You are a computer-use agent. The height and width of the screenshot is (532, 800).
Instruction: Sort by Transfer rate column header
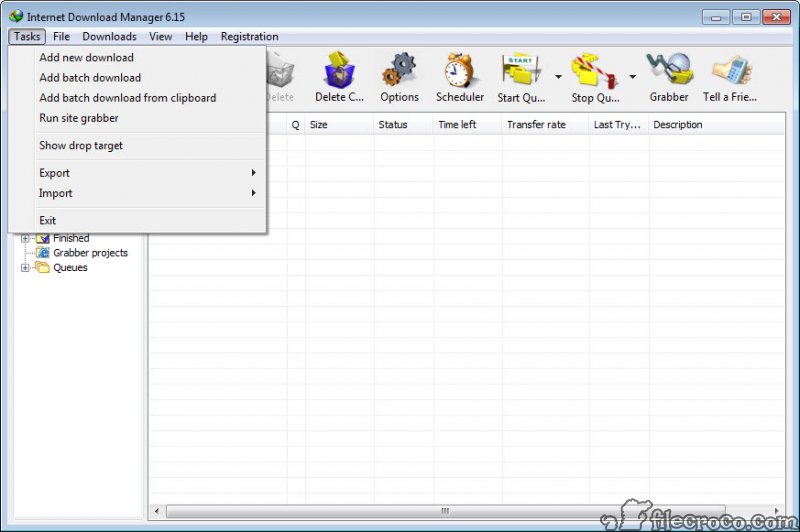(545, 124)
